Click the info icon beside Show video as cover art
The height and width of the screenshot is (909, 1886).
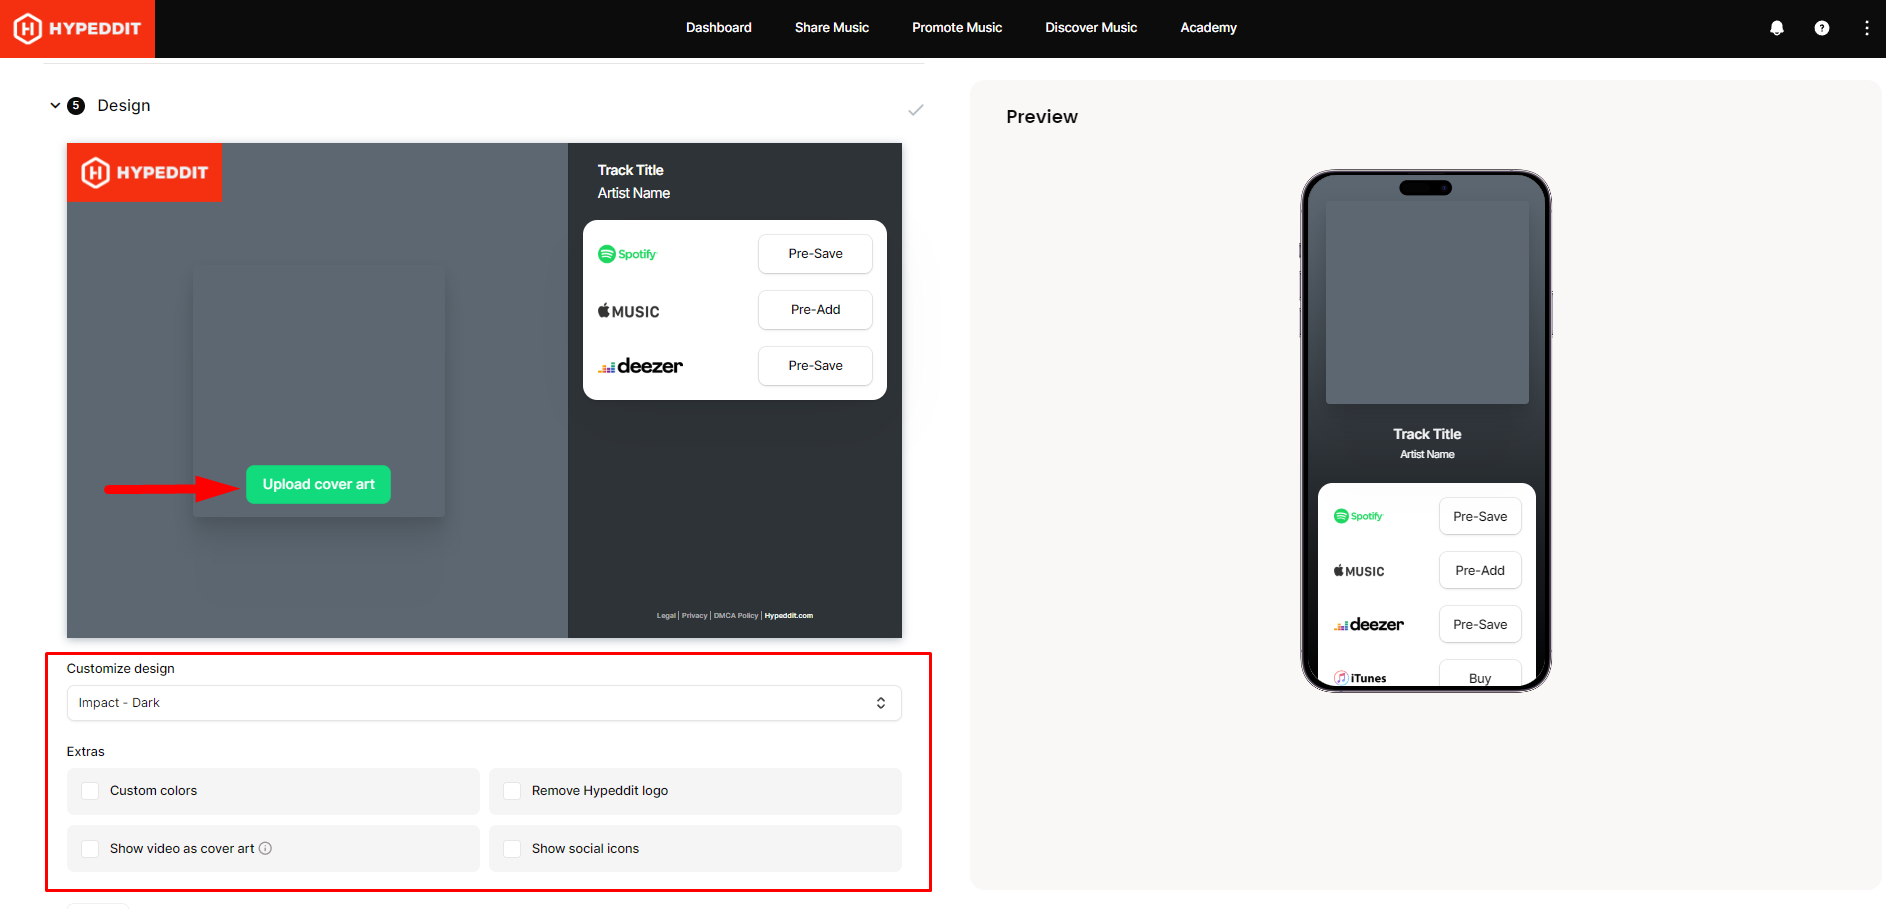point(265,848)
